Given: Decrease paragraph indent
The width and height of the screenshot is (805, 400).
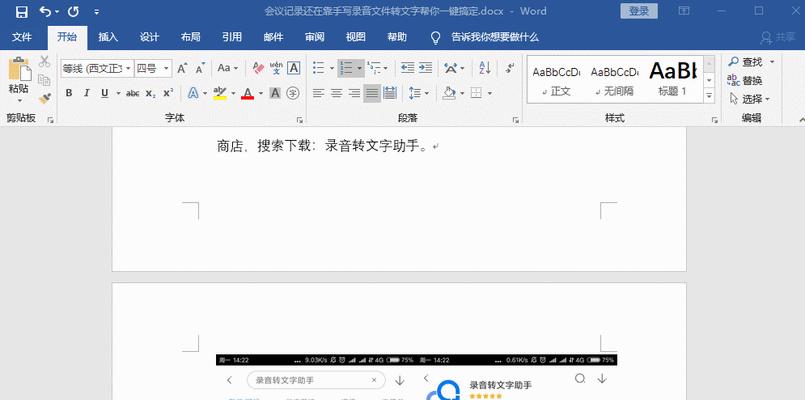Looking at the screenshot, I should click(x=408, y=68).
